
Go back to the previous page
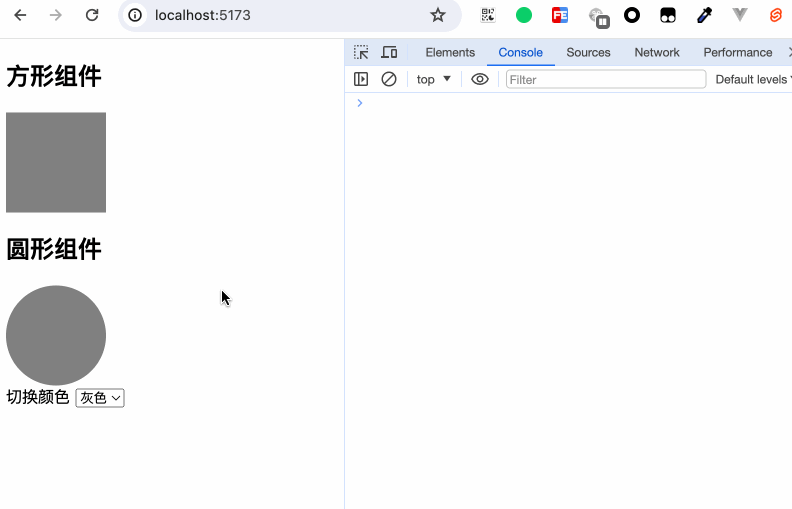tap(20, 15)
